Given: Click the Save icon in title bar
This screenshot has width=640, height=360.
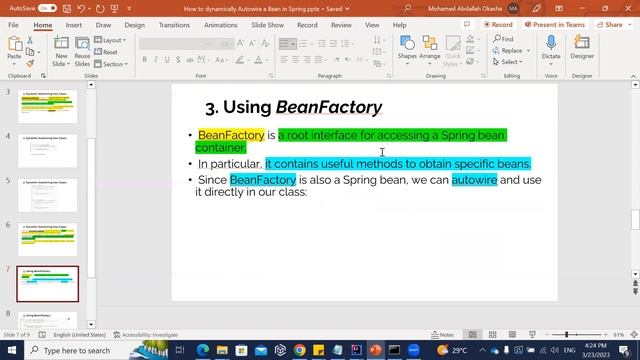Looking at the screenshot, I should tap(67, 9).
